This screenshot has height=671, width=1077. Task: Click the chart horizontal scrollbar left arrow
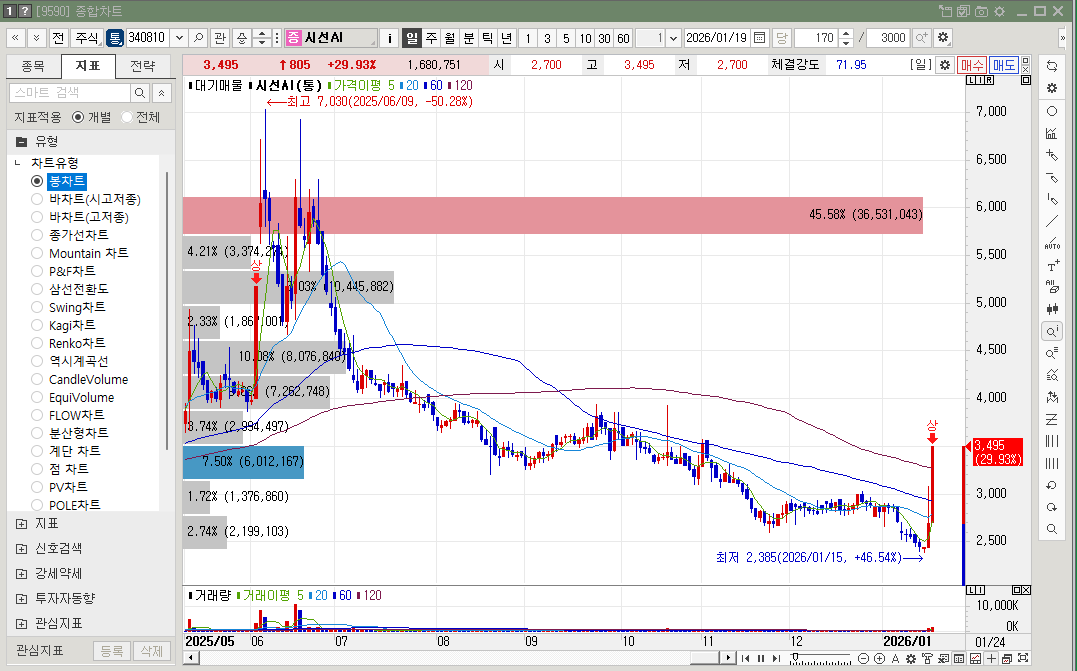click(x=190, y=658)
